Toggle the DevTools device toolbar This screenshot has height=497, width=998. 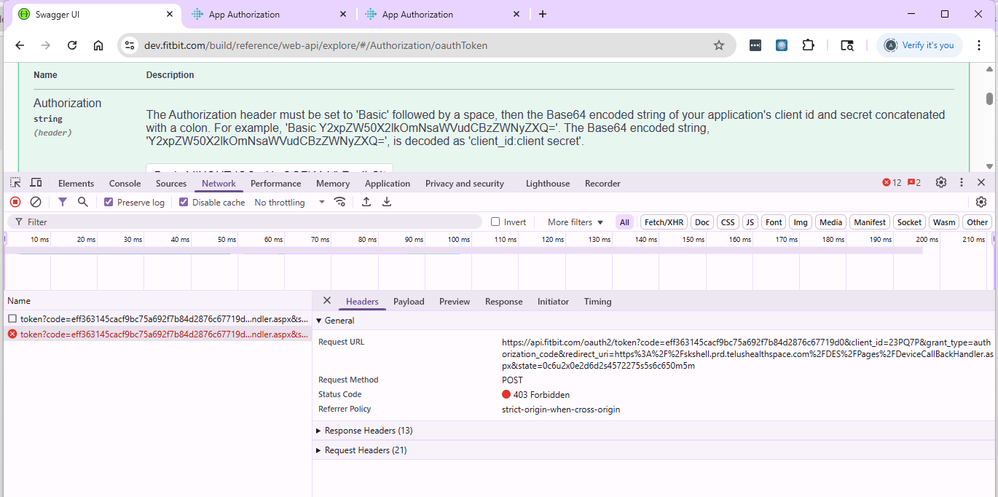click(x=36, y=183)
